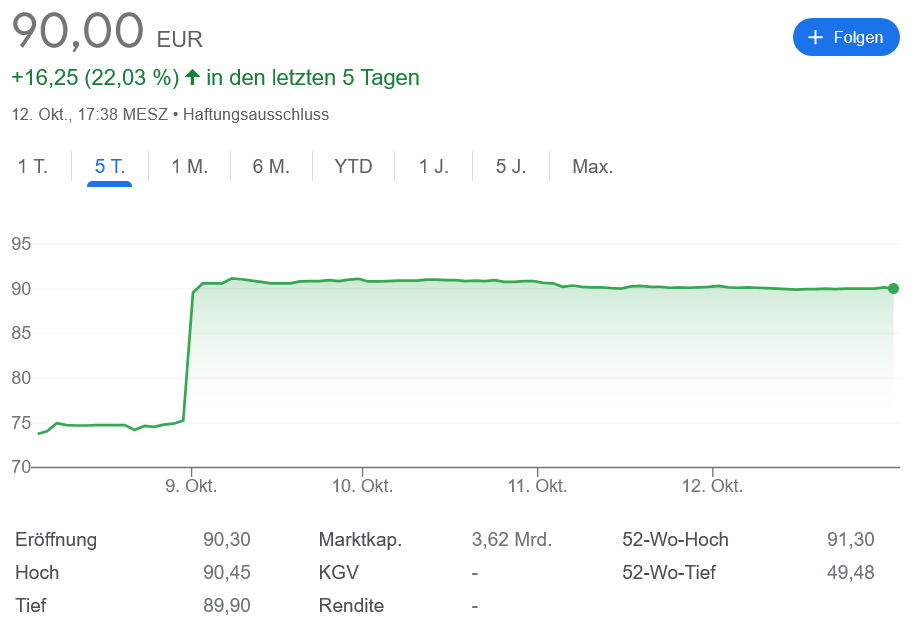Switch the chart to 1 J.
Screen dimensions: 914x625
434,167
